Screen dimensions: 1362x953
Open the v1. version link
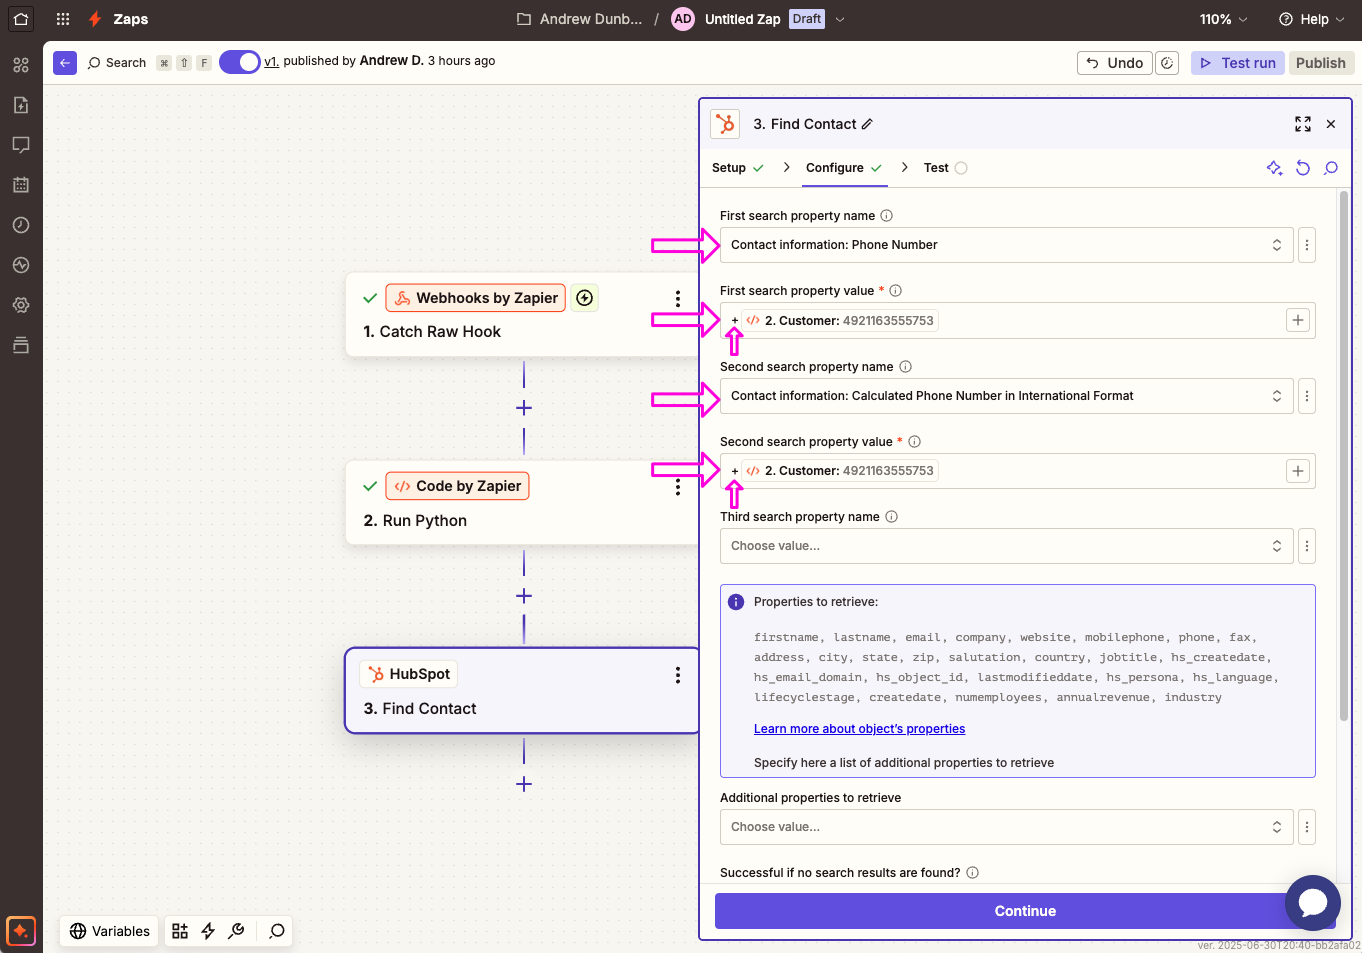(x=271, y=61)
